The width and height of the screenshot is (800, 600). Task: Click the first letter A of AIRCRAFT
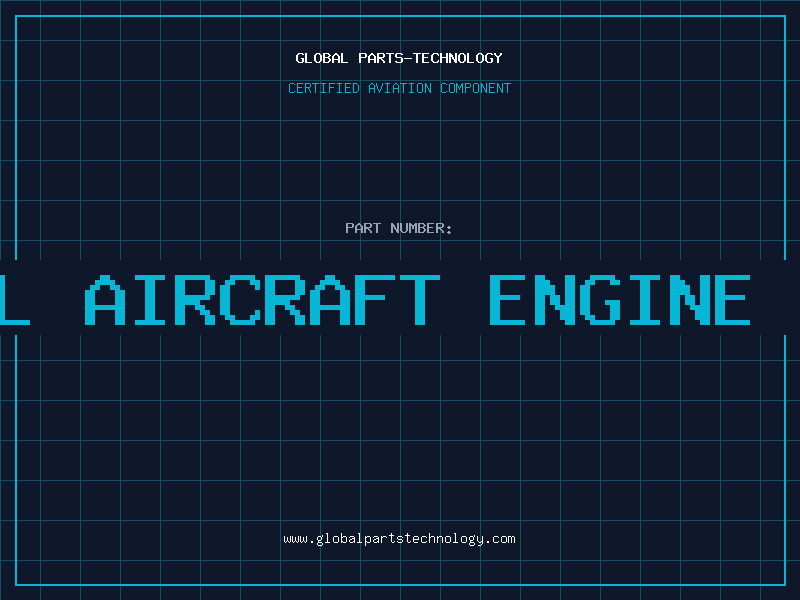coord(105,299)
